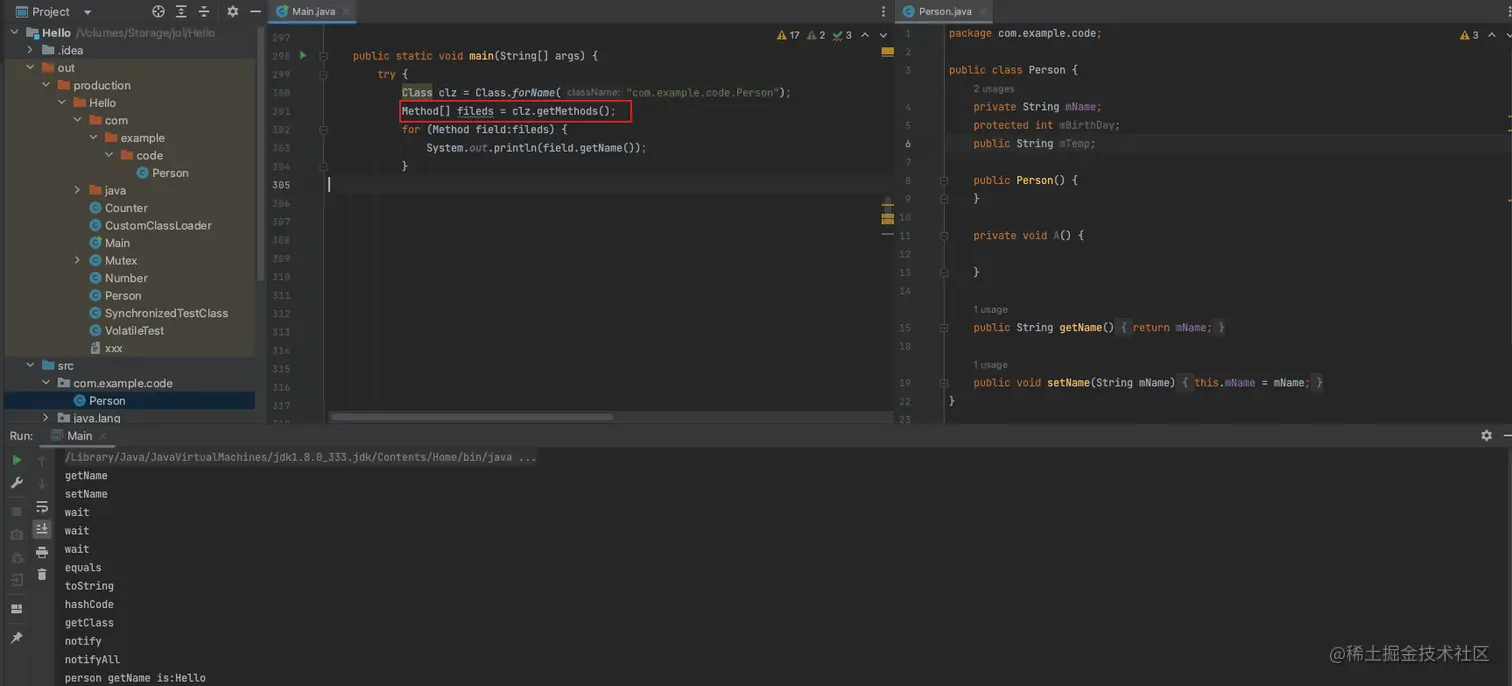
Task: Go to previous highlighted problem in Main.java
Action: click(865, 35)
